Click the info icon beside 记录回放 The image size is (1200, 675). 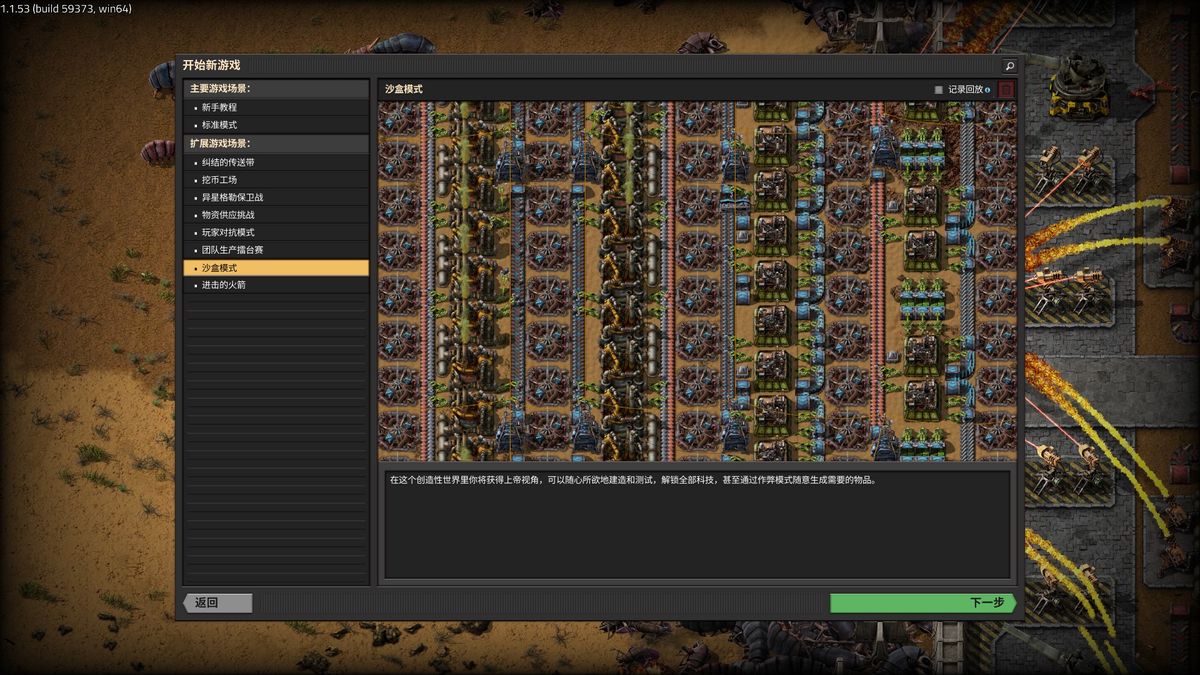coord(988,90)
